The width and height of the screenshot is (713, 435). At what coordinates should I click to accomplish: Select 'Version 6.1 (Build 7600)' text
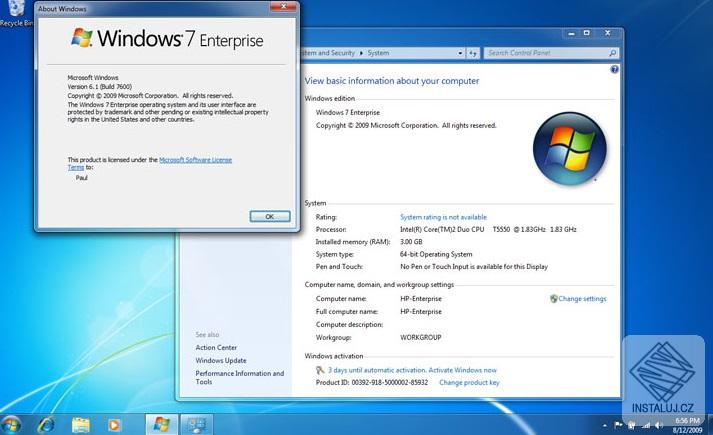(x=100, y=87)
